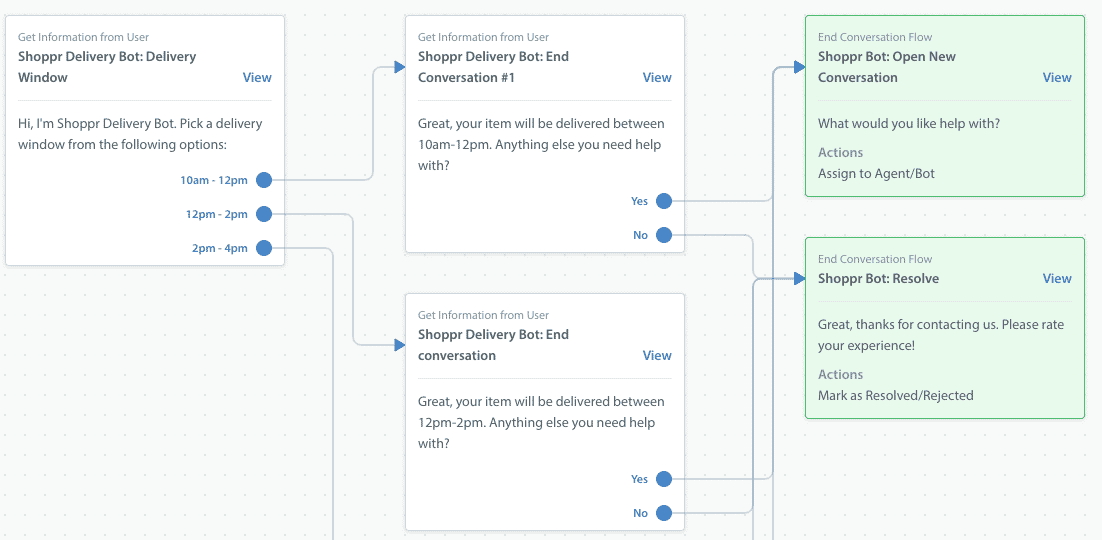The image size is (1102, 540).
Task: View the End conversation 12pm-2pm node
Action: tap(657, 355)
